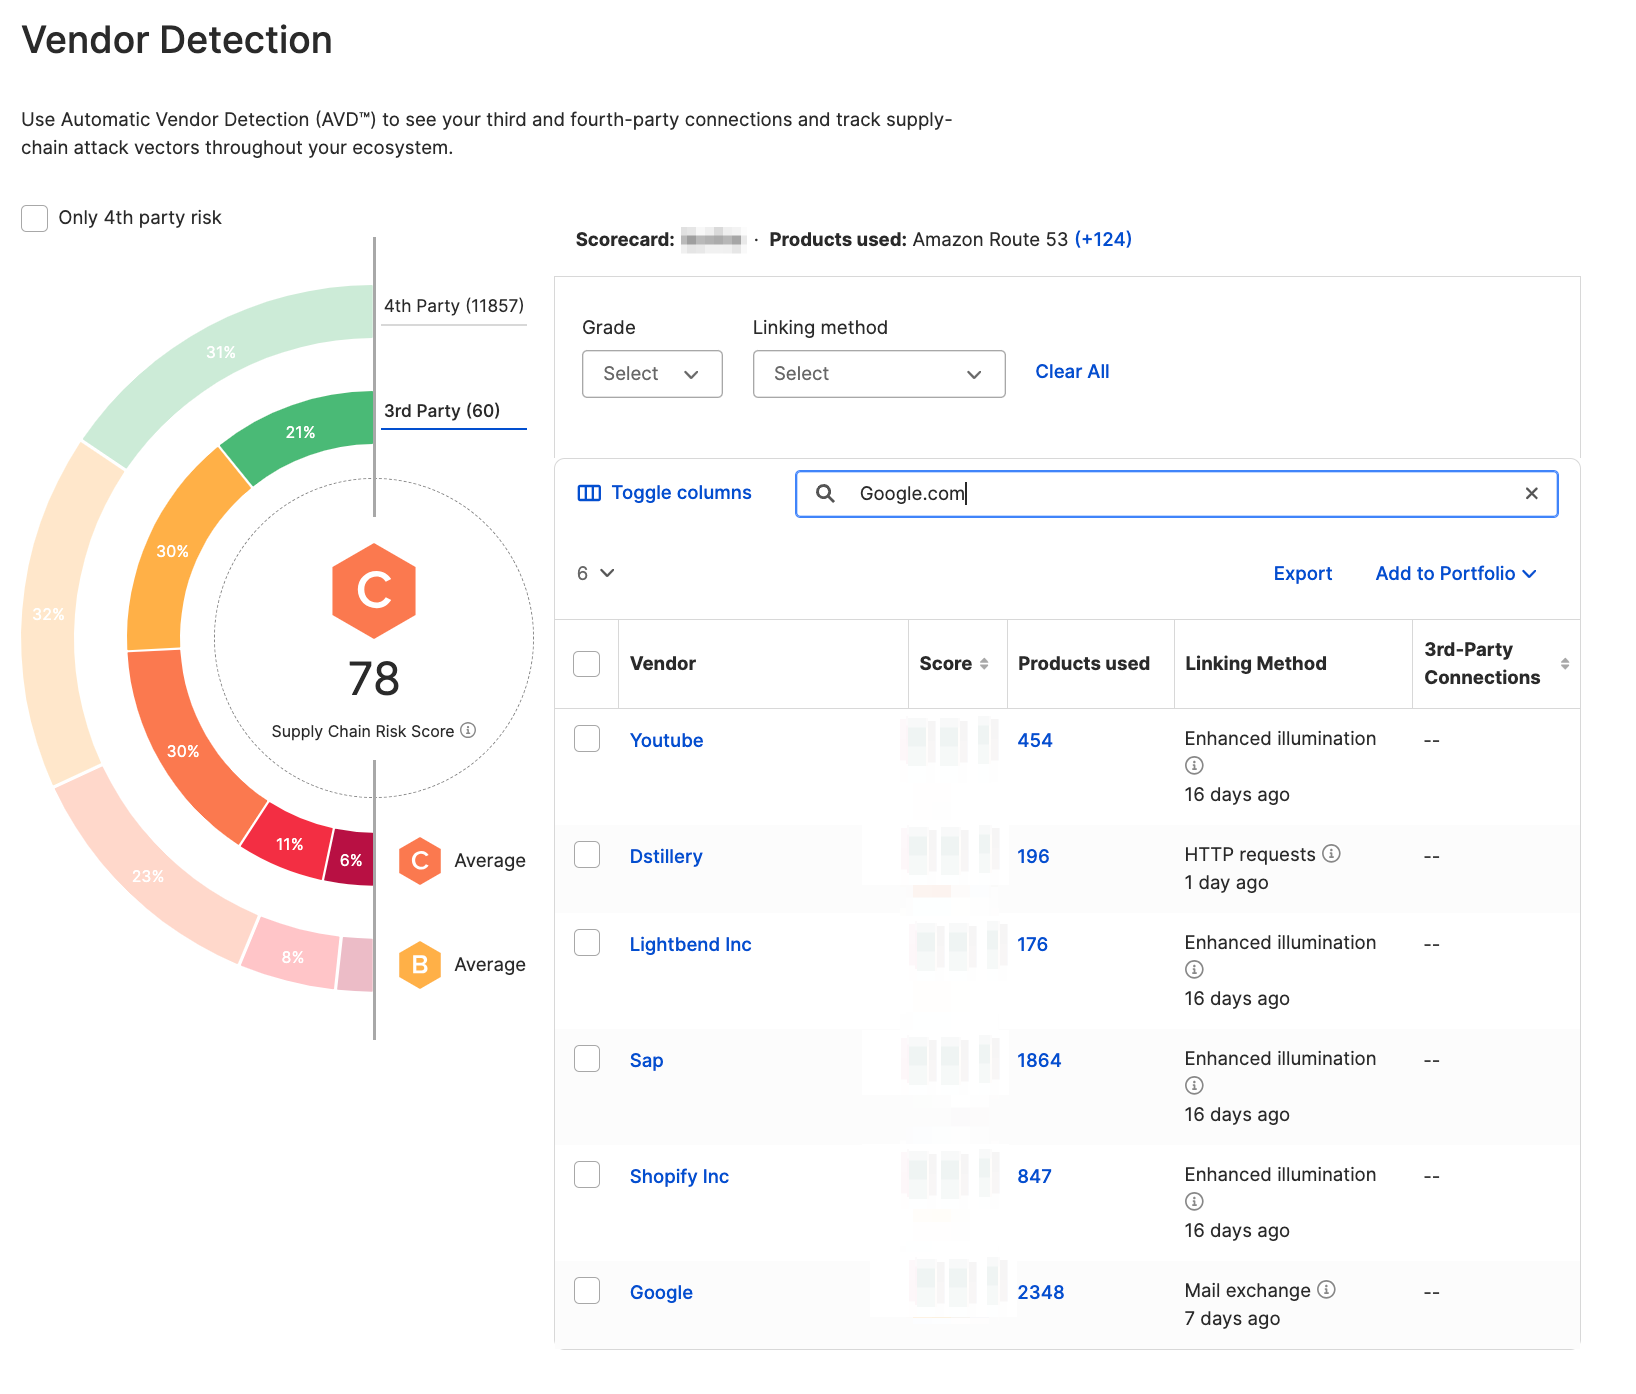Check the Dstillery row checkbox
The width and height of the screenshot is (1636, 1394).
587,855
